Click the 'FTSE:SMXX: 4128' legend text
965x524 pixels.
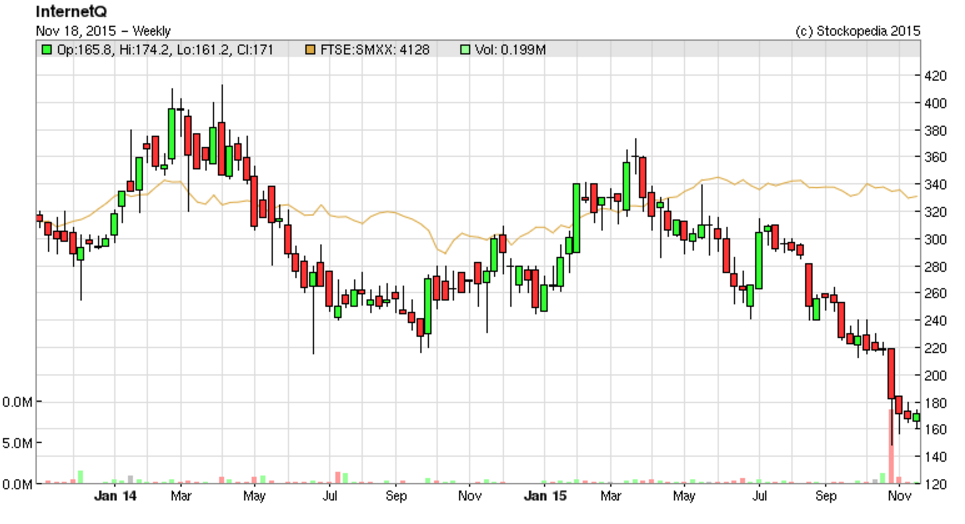[x=375, y=49]
